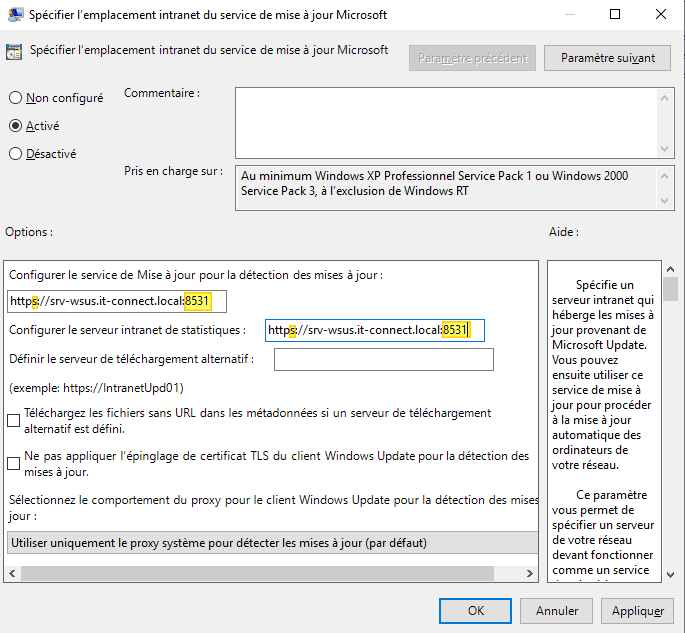This screenshot has height=633, width=685.
Task: Click the 'Au minimum Windows XP Professionnel' text
Action: click(435, 183)
